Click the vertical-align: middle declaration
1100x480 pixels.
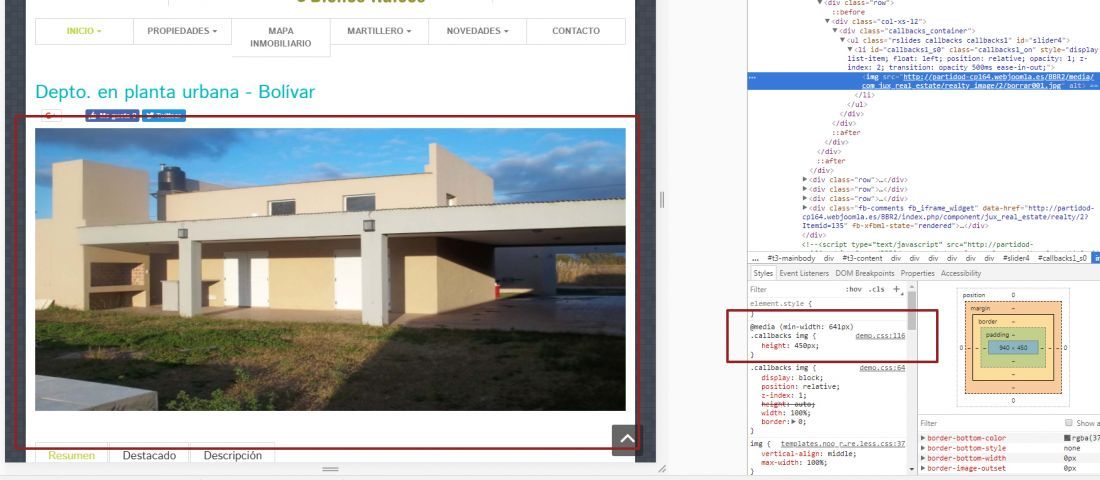click(x=809, y=453)
